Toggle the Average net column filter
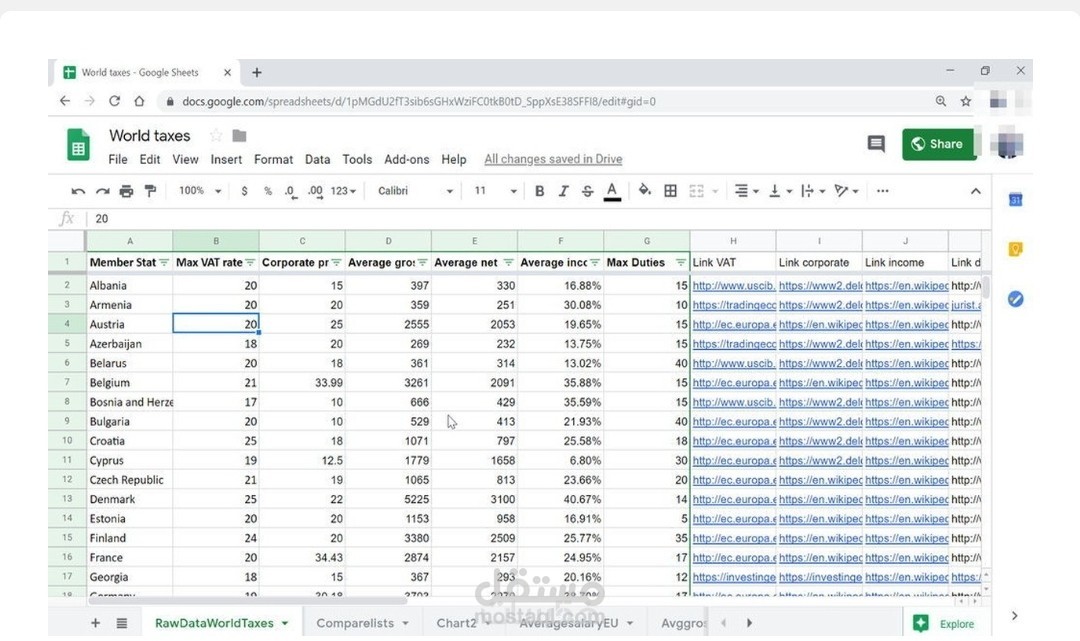The height and width of the screenshot is (641, 1080). [x=508, y=262]
